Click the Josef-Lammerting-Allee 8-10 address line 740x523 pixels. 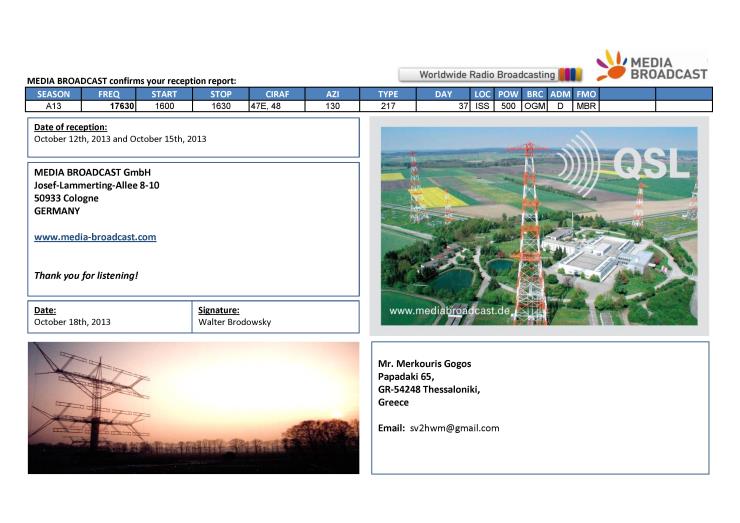97,185
